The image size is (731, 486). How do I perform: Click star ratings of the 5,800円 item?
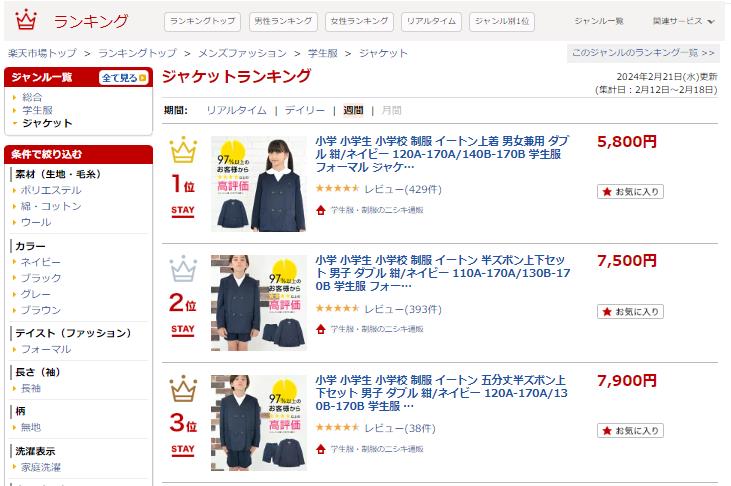click(x=337, y=188)
